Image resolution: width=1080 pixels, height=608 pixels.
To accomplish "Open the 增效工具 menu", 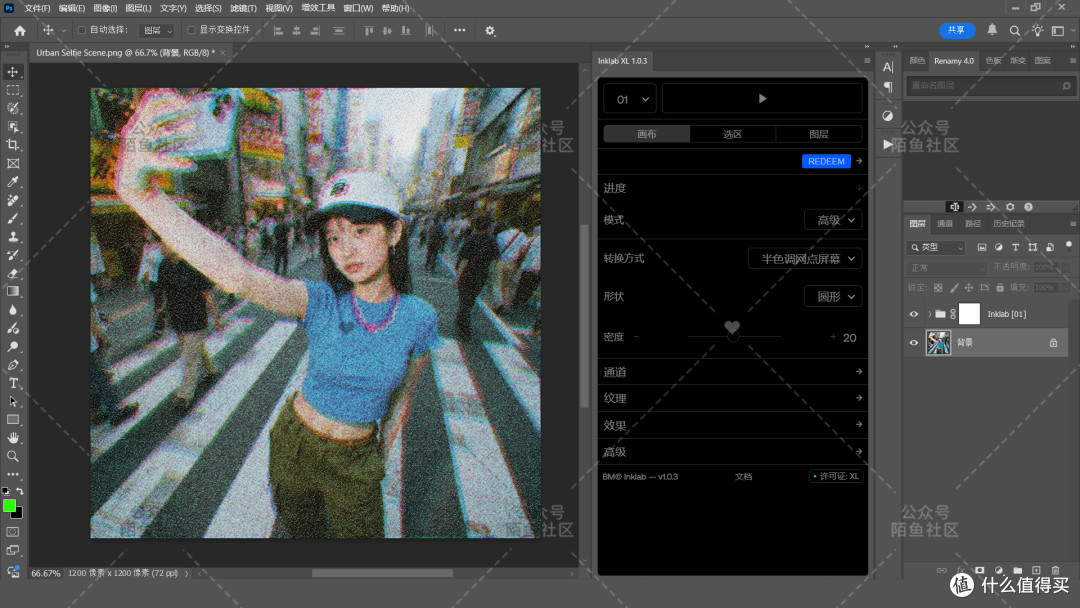I will pos(318,8).
